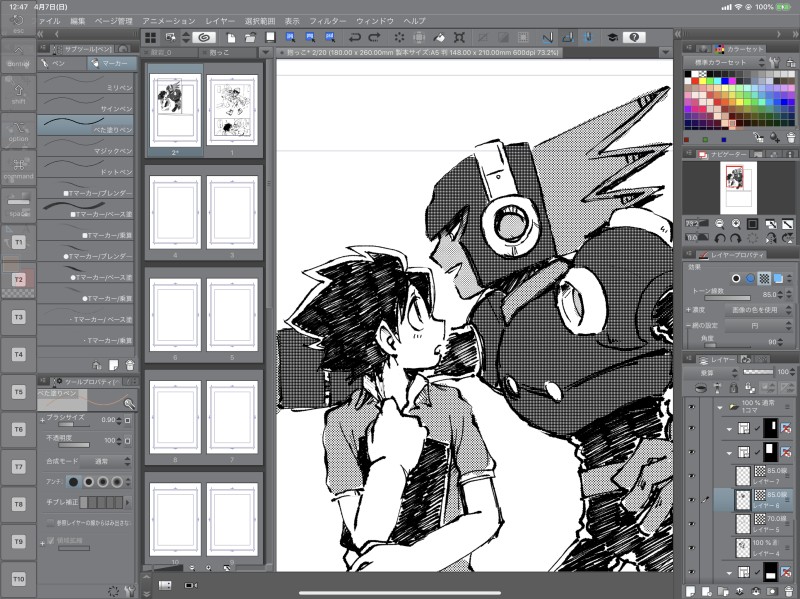Collapse the 1コマ folder in the layer list
Image resolution: width=800 pixels, height=599 pixels.
pyautogui.click(x=719, y=407)
